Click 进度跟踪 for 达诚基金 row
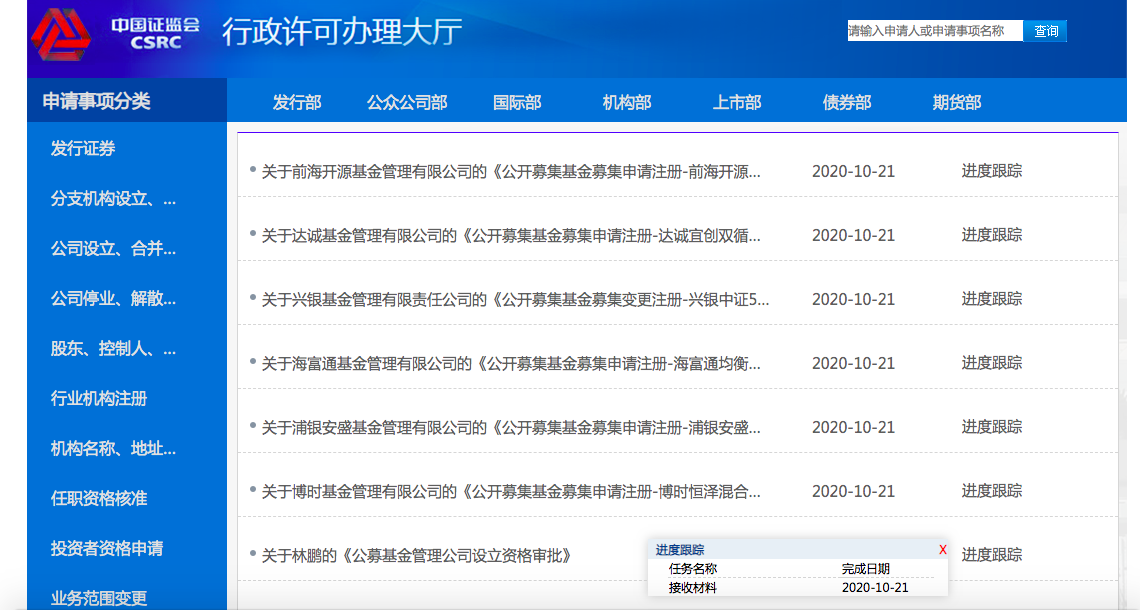1140x610 pixels. click(x=992, y=235)
